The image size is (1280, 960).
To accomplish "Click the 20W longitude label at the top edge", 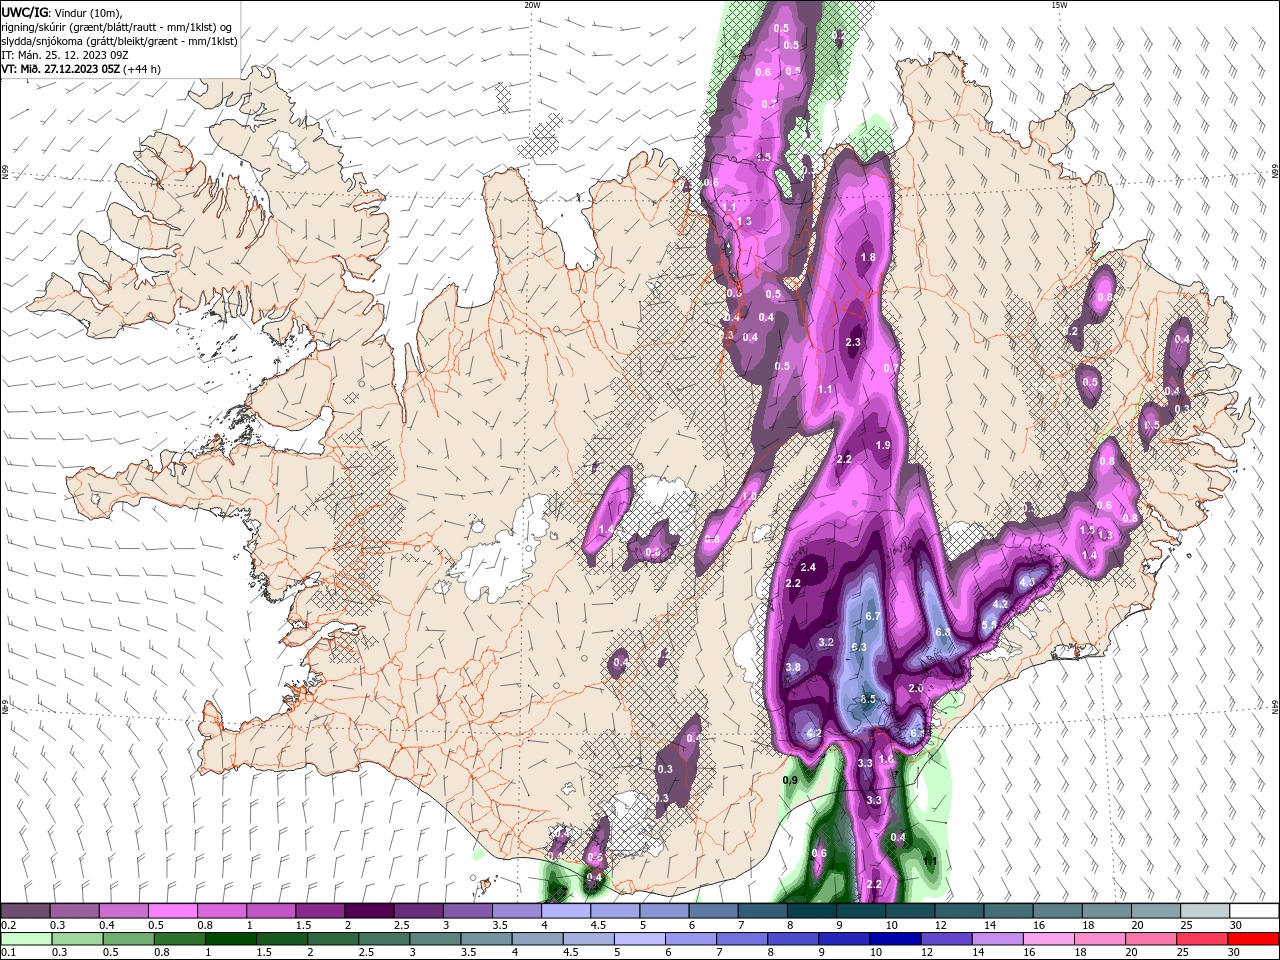I will [x=532, y=5].
